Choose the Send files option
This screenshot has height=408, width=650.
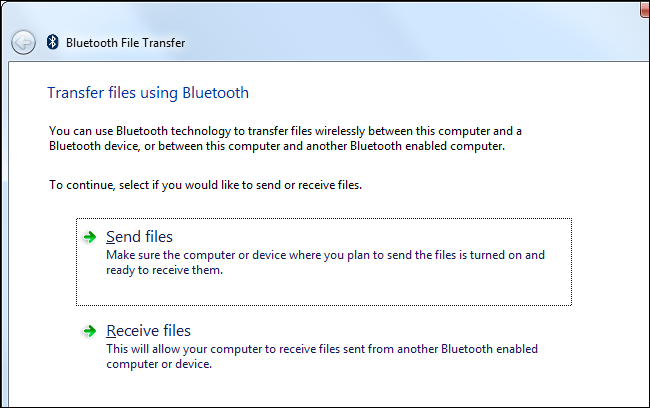139,237
